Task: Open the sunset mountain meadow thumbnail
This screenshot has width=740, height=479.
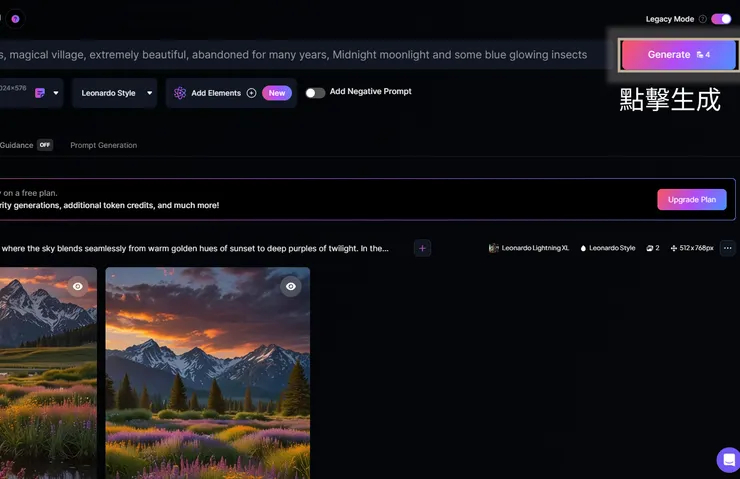Action: (x=208, y=373)
